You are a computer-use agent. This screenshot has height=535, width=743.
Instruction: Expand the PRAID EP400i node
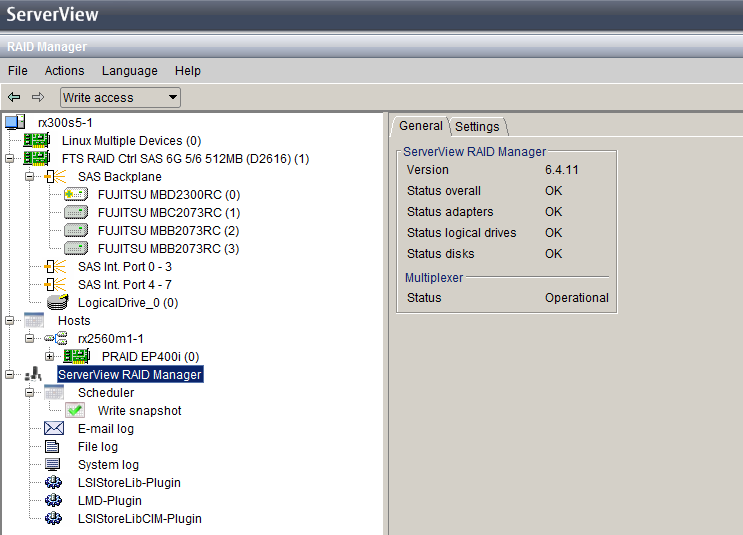click(49, 356)
